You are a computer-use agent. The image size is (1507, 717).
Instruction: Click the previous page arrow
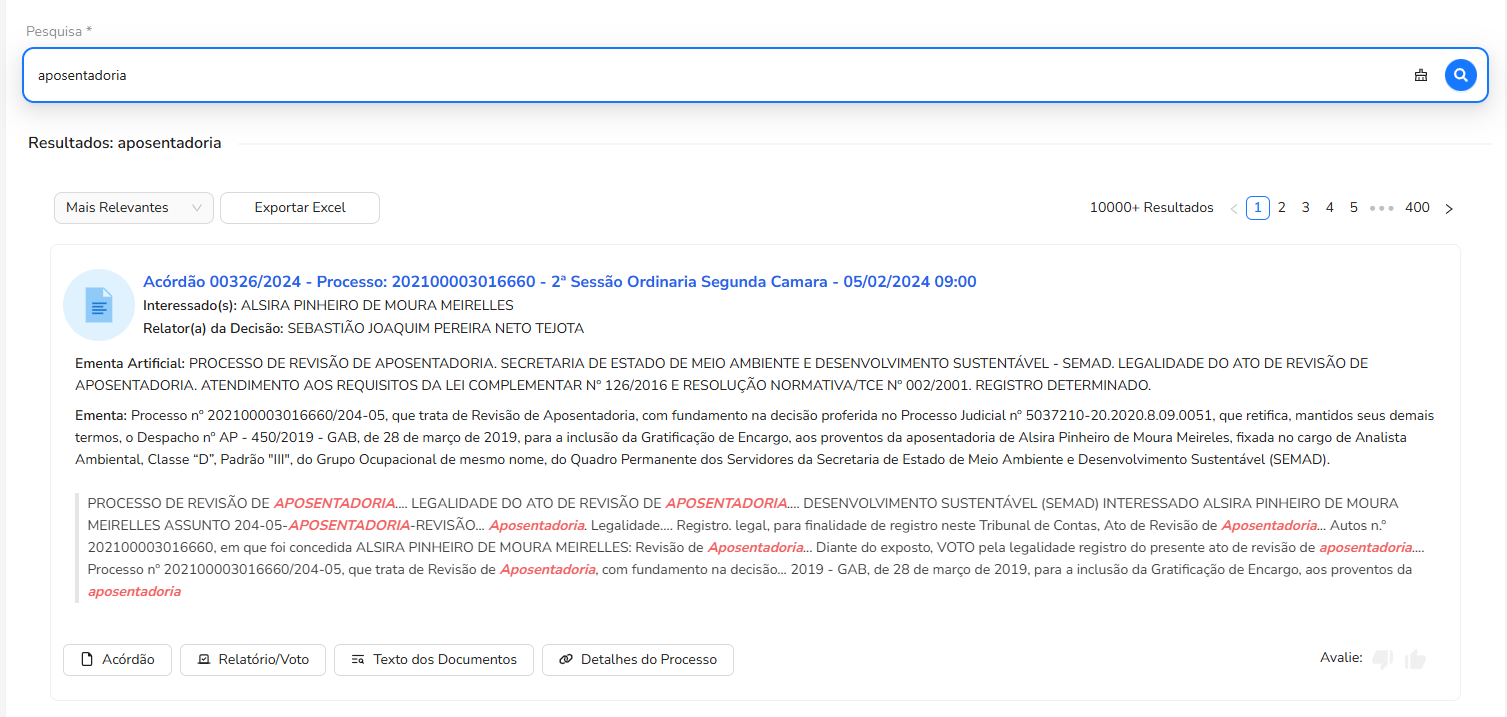point(1234,208)
